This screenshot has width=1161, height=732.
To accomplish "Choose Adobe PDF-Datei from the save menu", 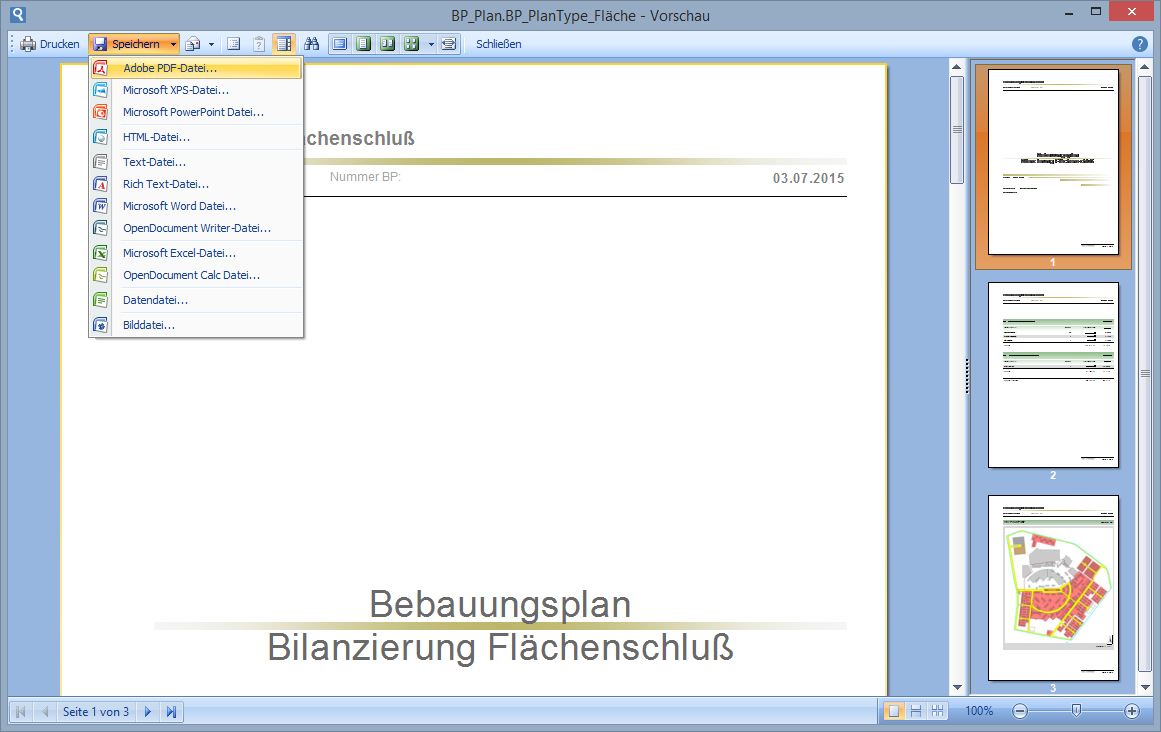I will coord(171,68).
